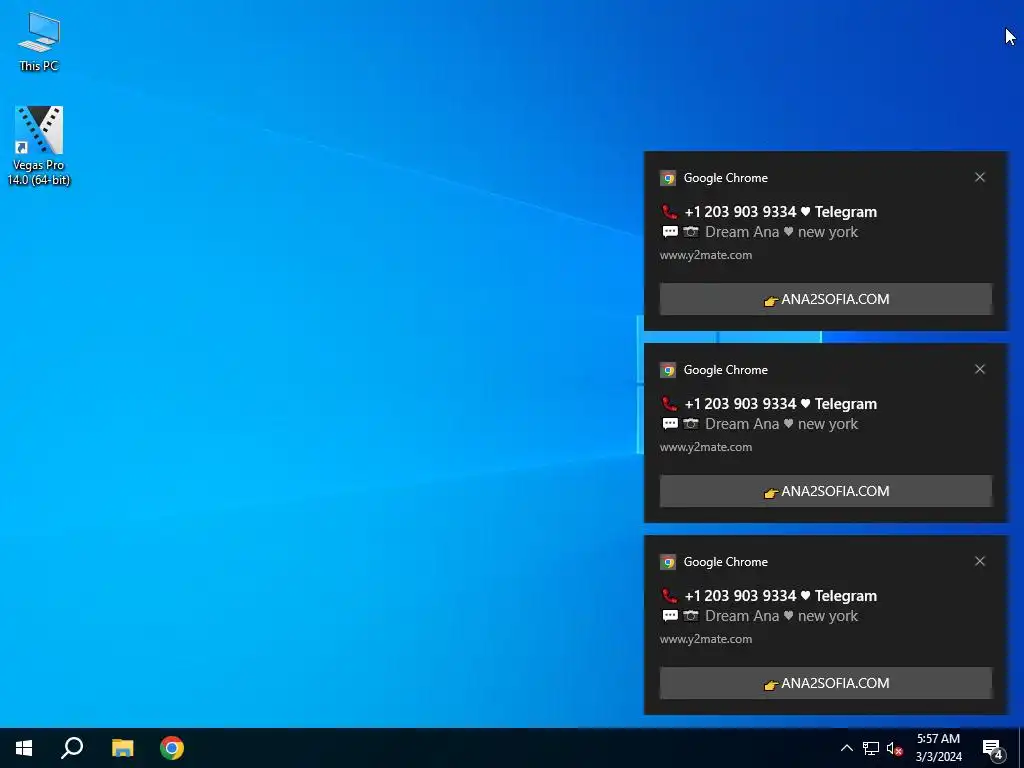Open the taskbar search magnifier

(x=72, y=748)
